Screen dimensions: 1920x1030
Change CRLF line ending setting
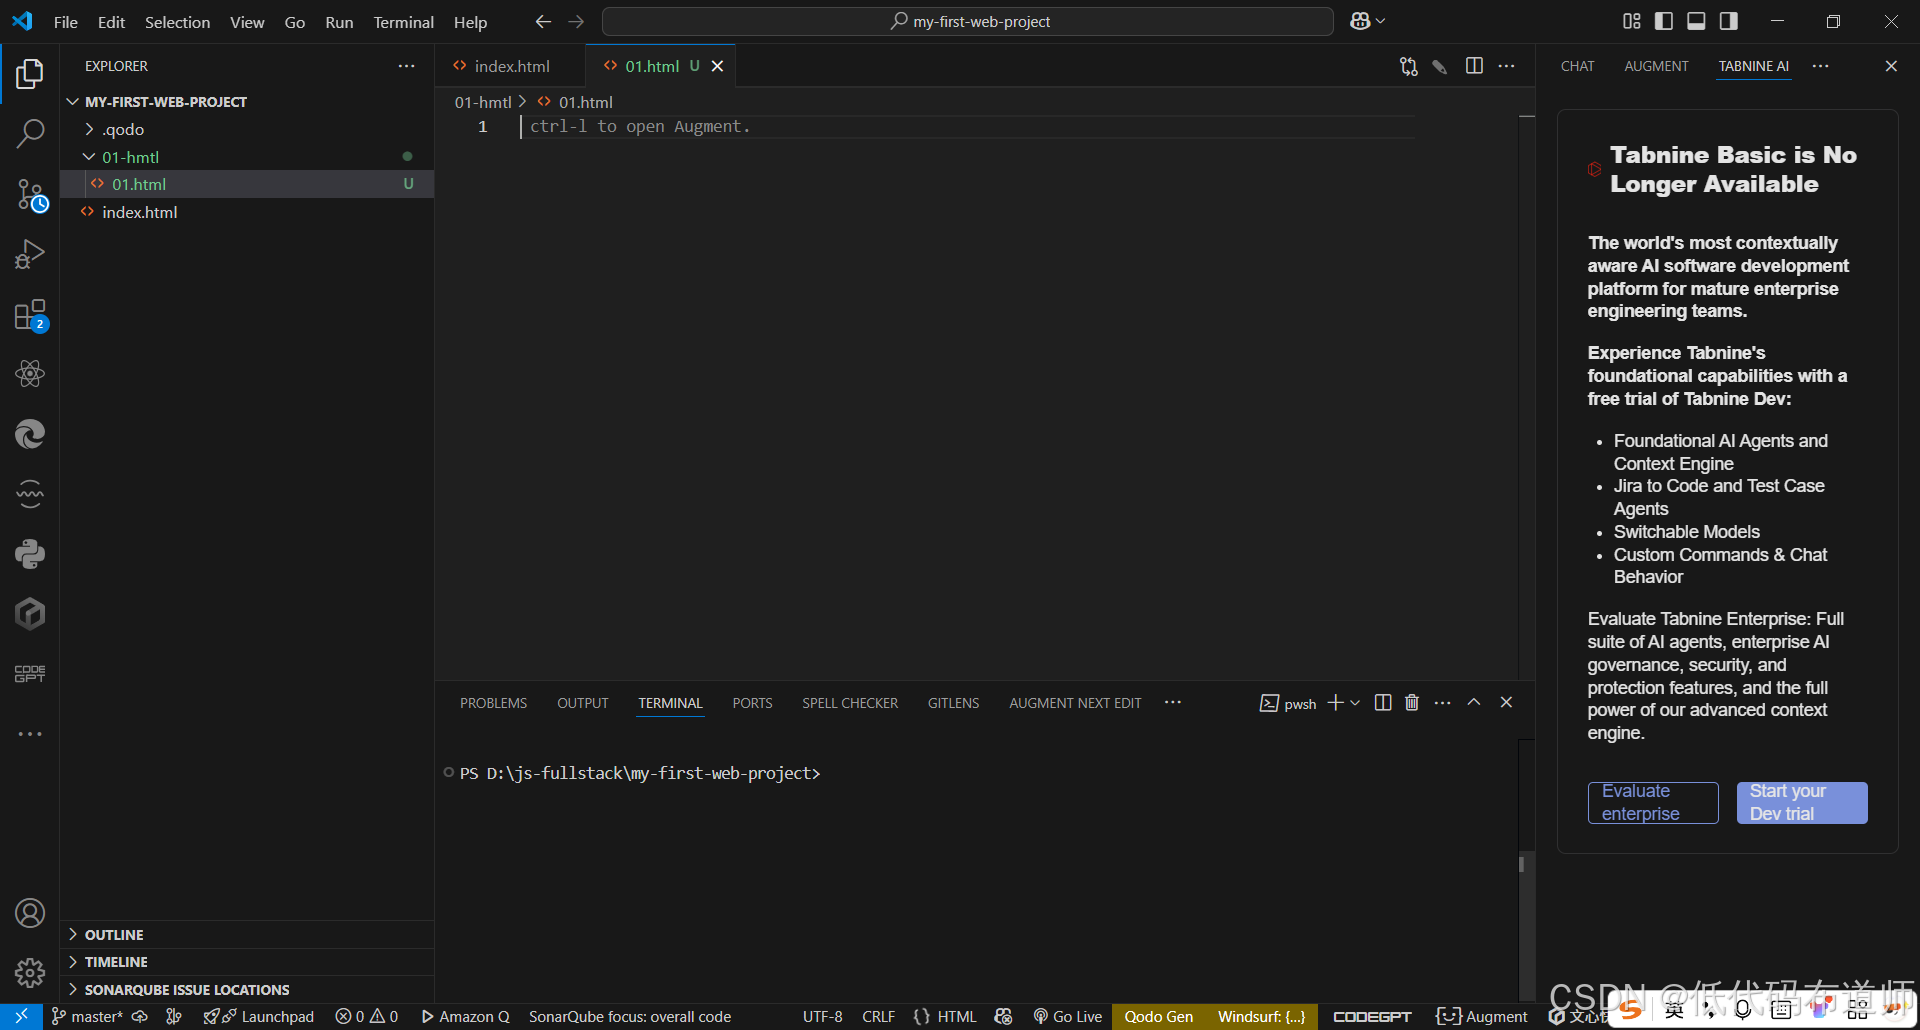point(879,1017)
